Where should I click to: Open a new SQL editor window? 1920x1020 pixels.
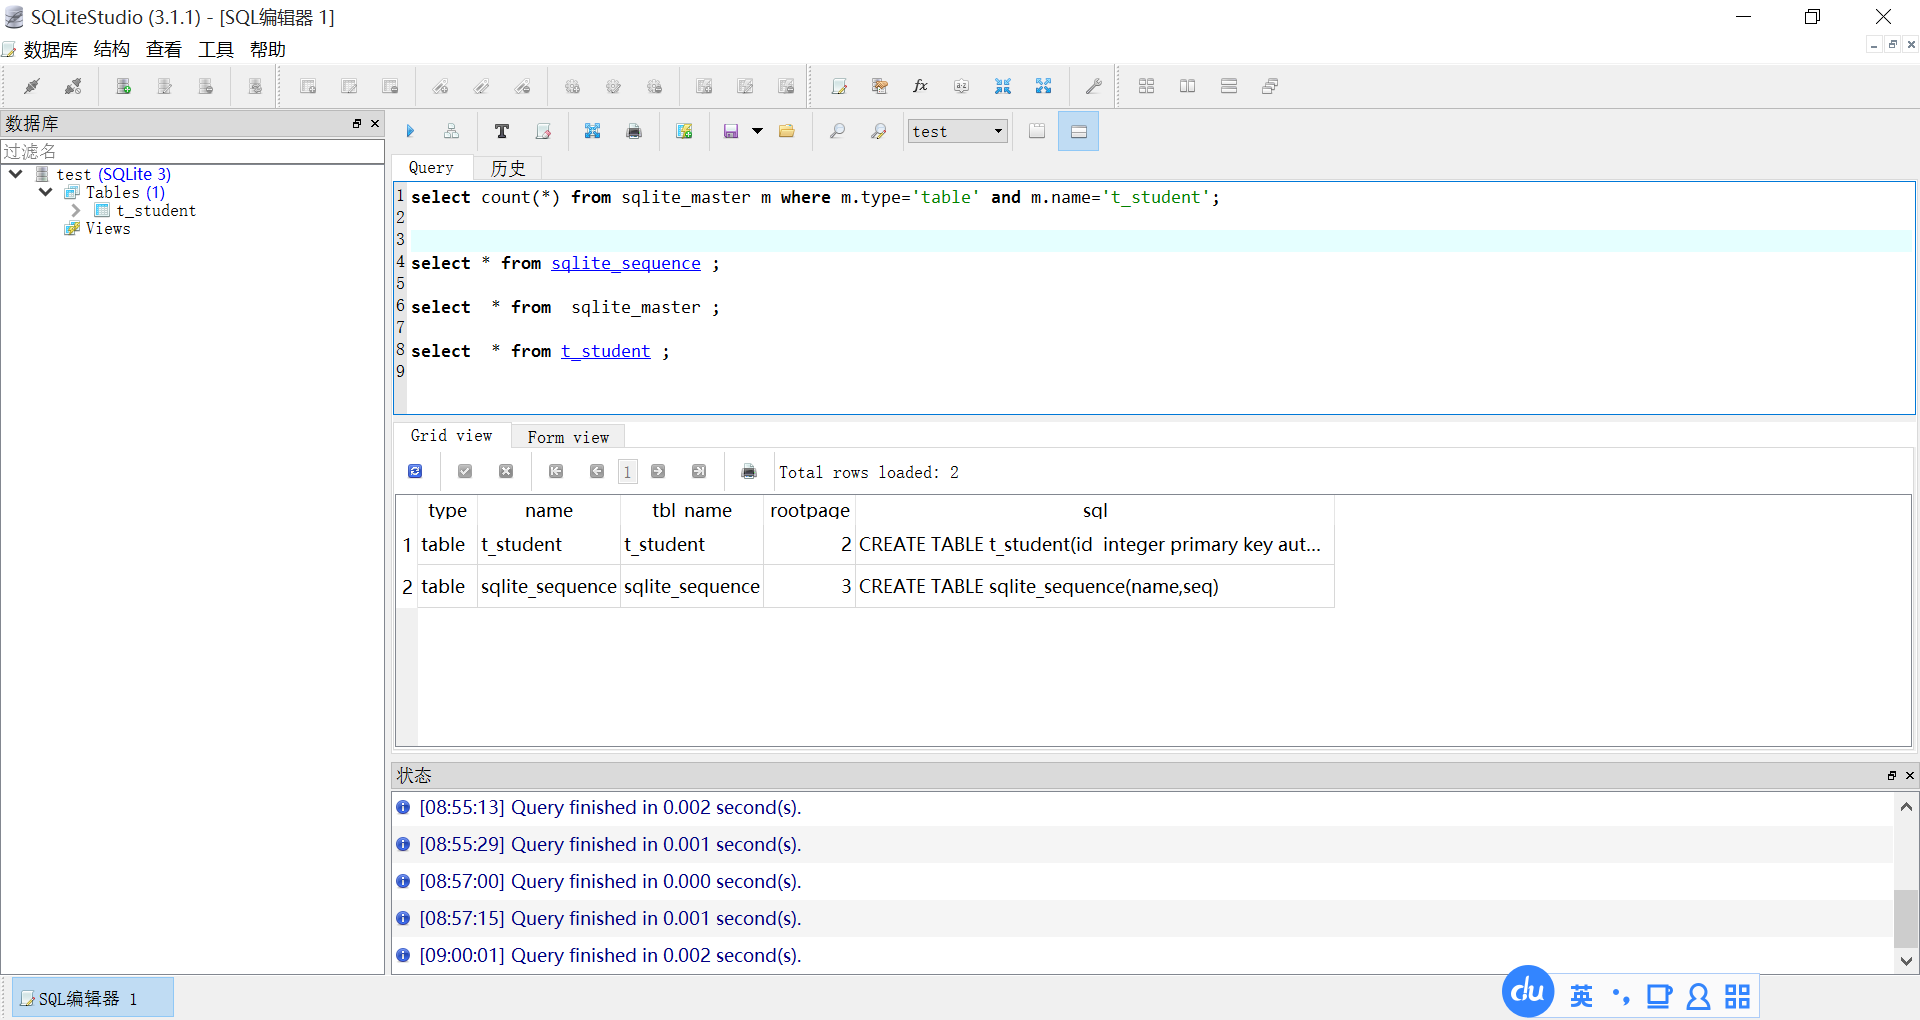(839, 86)
